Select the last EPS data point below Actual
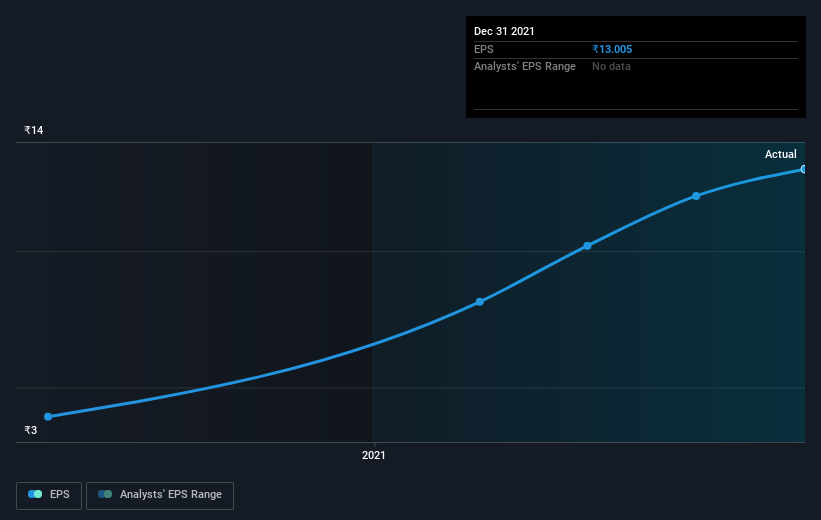821x520 pixels. pyautogui.click(x=803, y=169)
